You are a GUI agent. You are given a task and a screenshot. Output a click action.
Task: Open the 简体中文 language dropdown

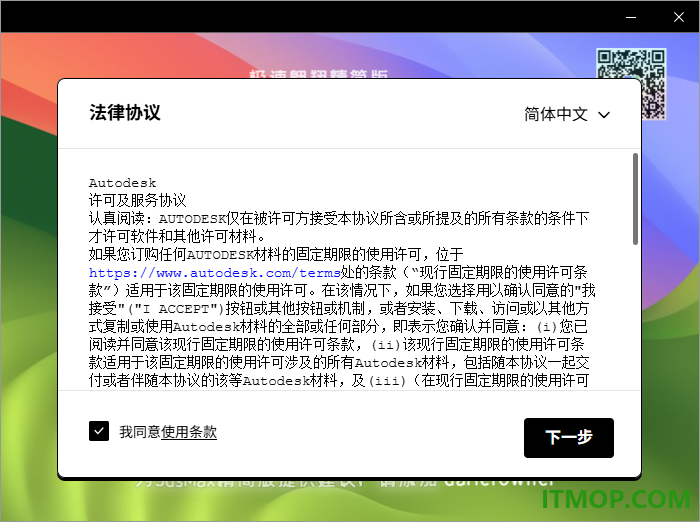(567, 114)
